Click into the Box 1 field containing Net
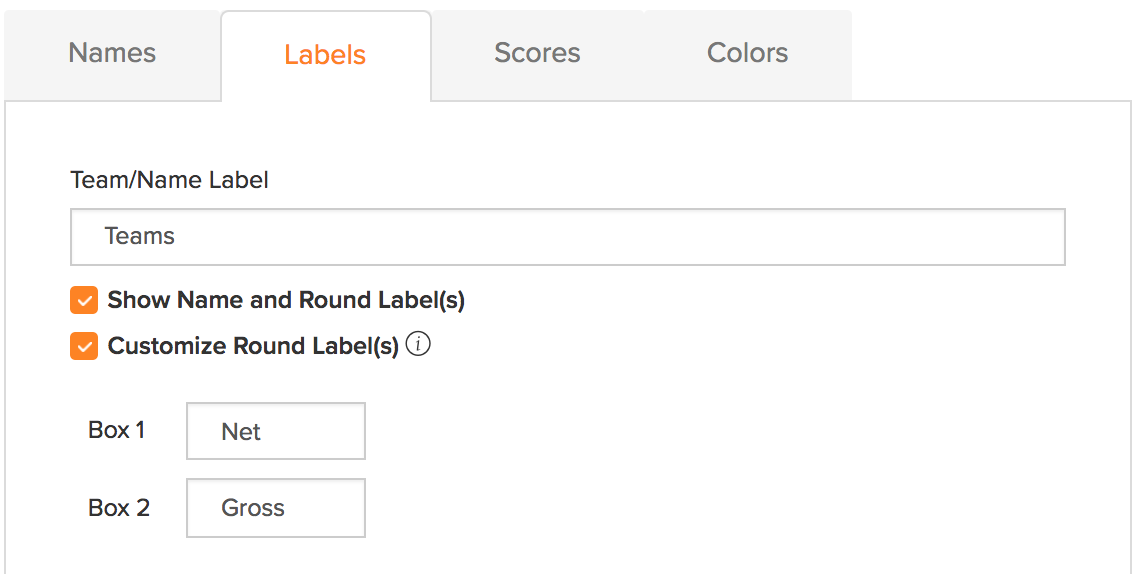 pos(276,431)
